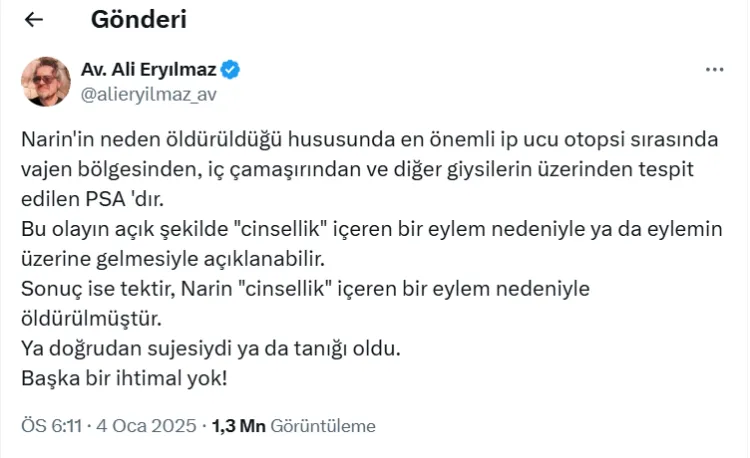The height and width of the screenshot is (458, 750).
Task: Click the line beginning Bu olayın açık
Action: (370, 231)
